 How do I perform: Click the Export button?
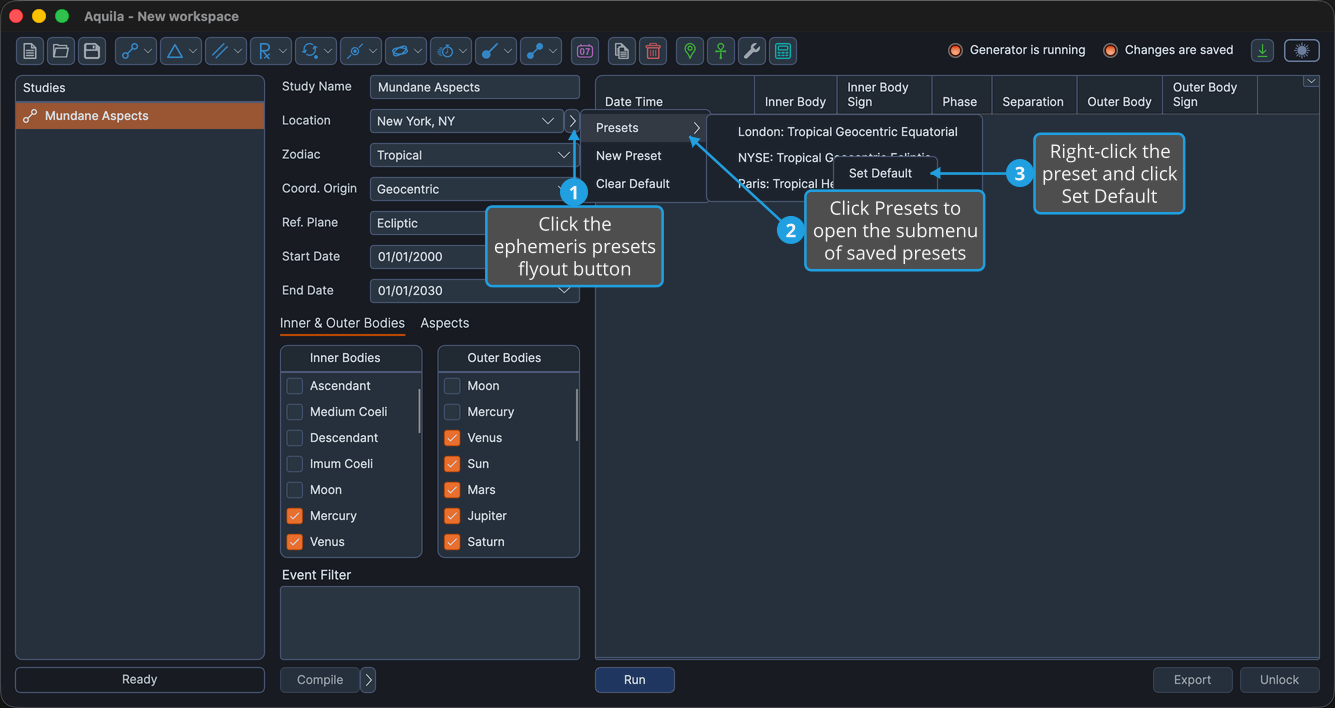click(x=1192, y=680)
